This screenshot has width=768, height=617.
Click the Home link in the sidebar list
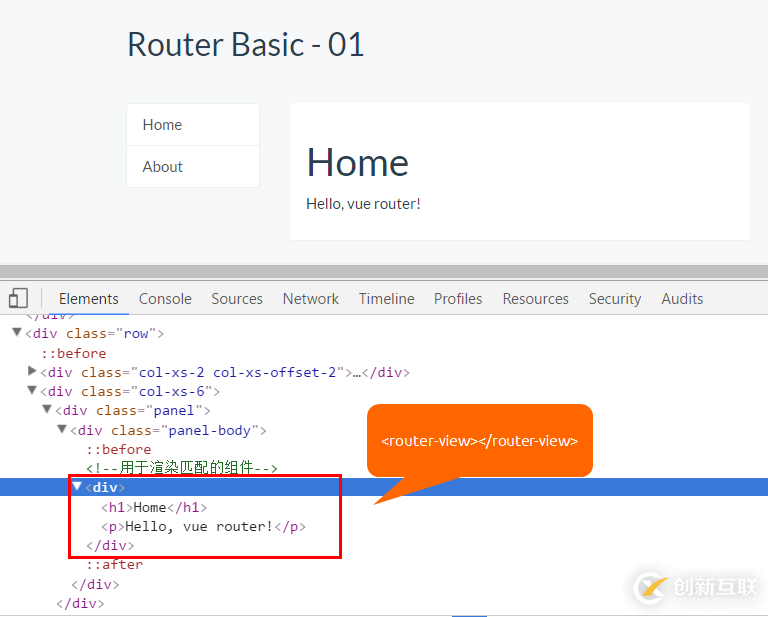193,125
